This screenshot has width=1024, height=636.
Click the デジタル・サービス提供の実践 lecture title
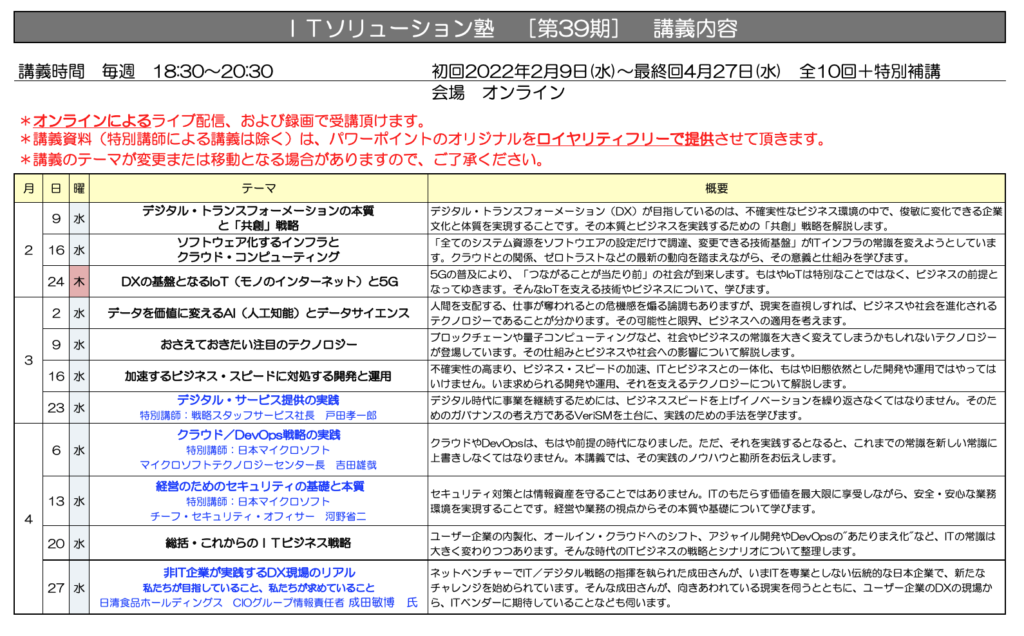(258, 400)
